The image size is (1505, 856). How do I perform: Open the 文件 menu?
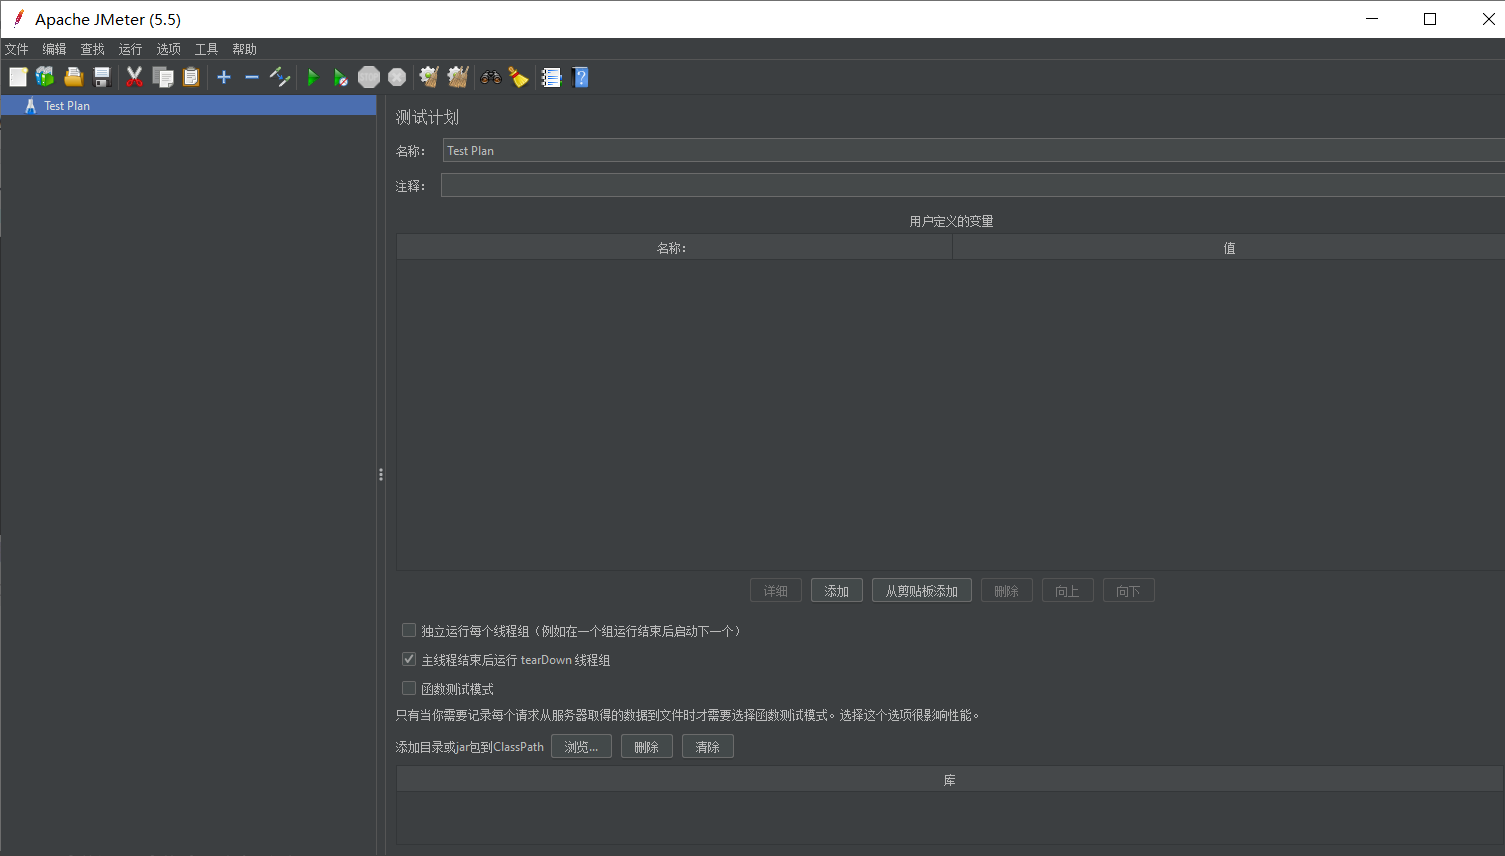click(17, 49)
